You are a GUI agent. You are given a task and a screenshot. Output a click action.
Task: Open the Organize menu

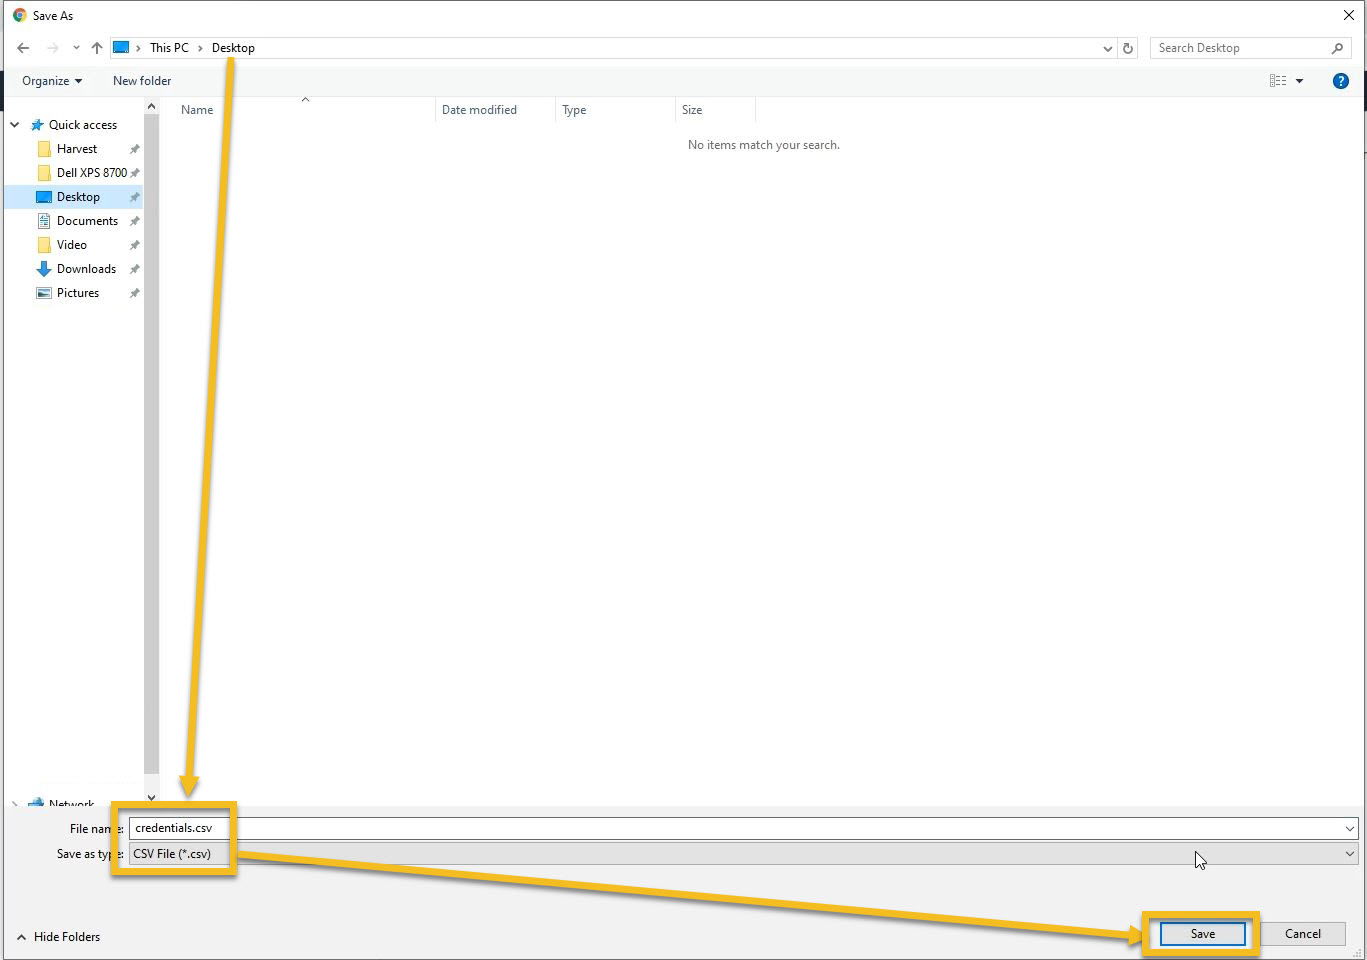(x=52, y=81)
